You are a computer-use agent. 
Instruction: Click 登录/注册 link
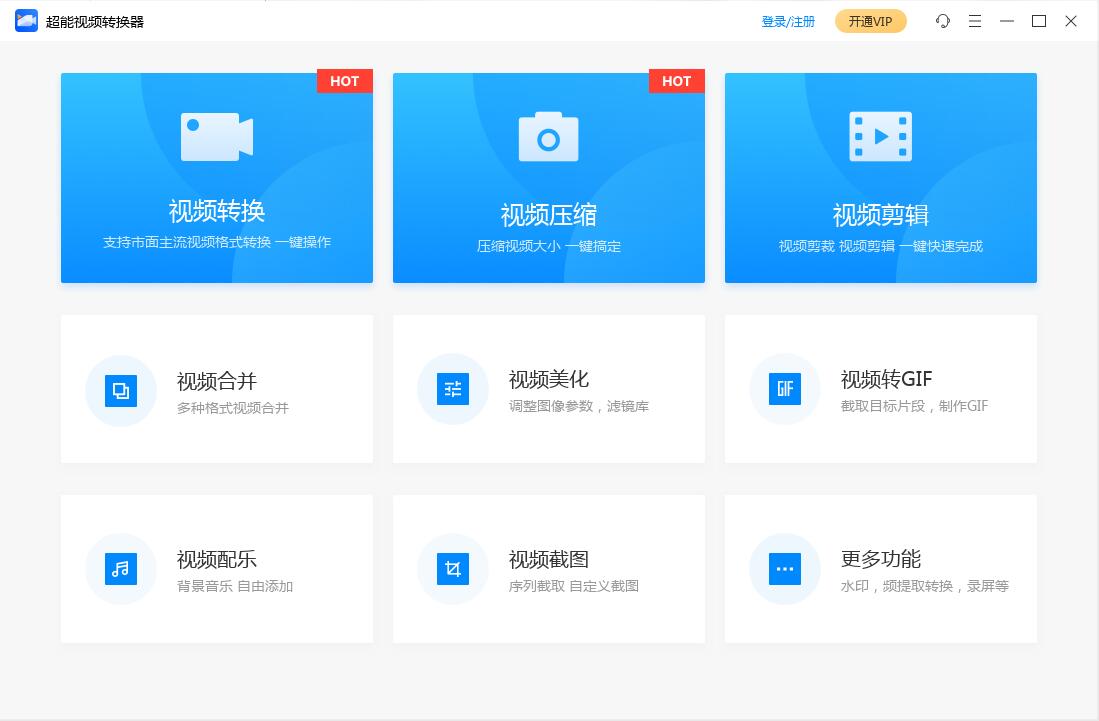click(x=788, y=22)
